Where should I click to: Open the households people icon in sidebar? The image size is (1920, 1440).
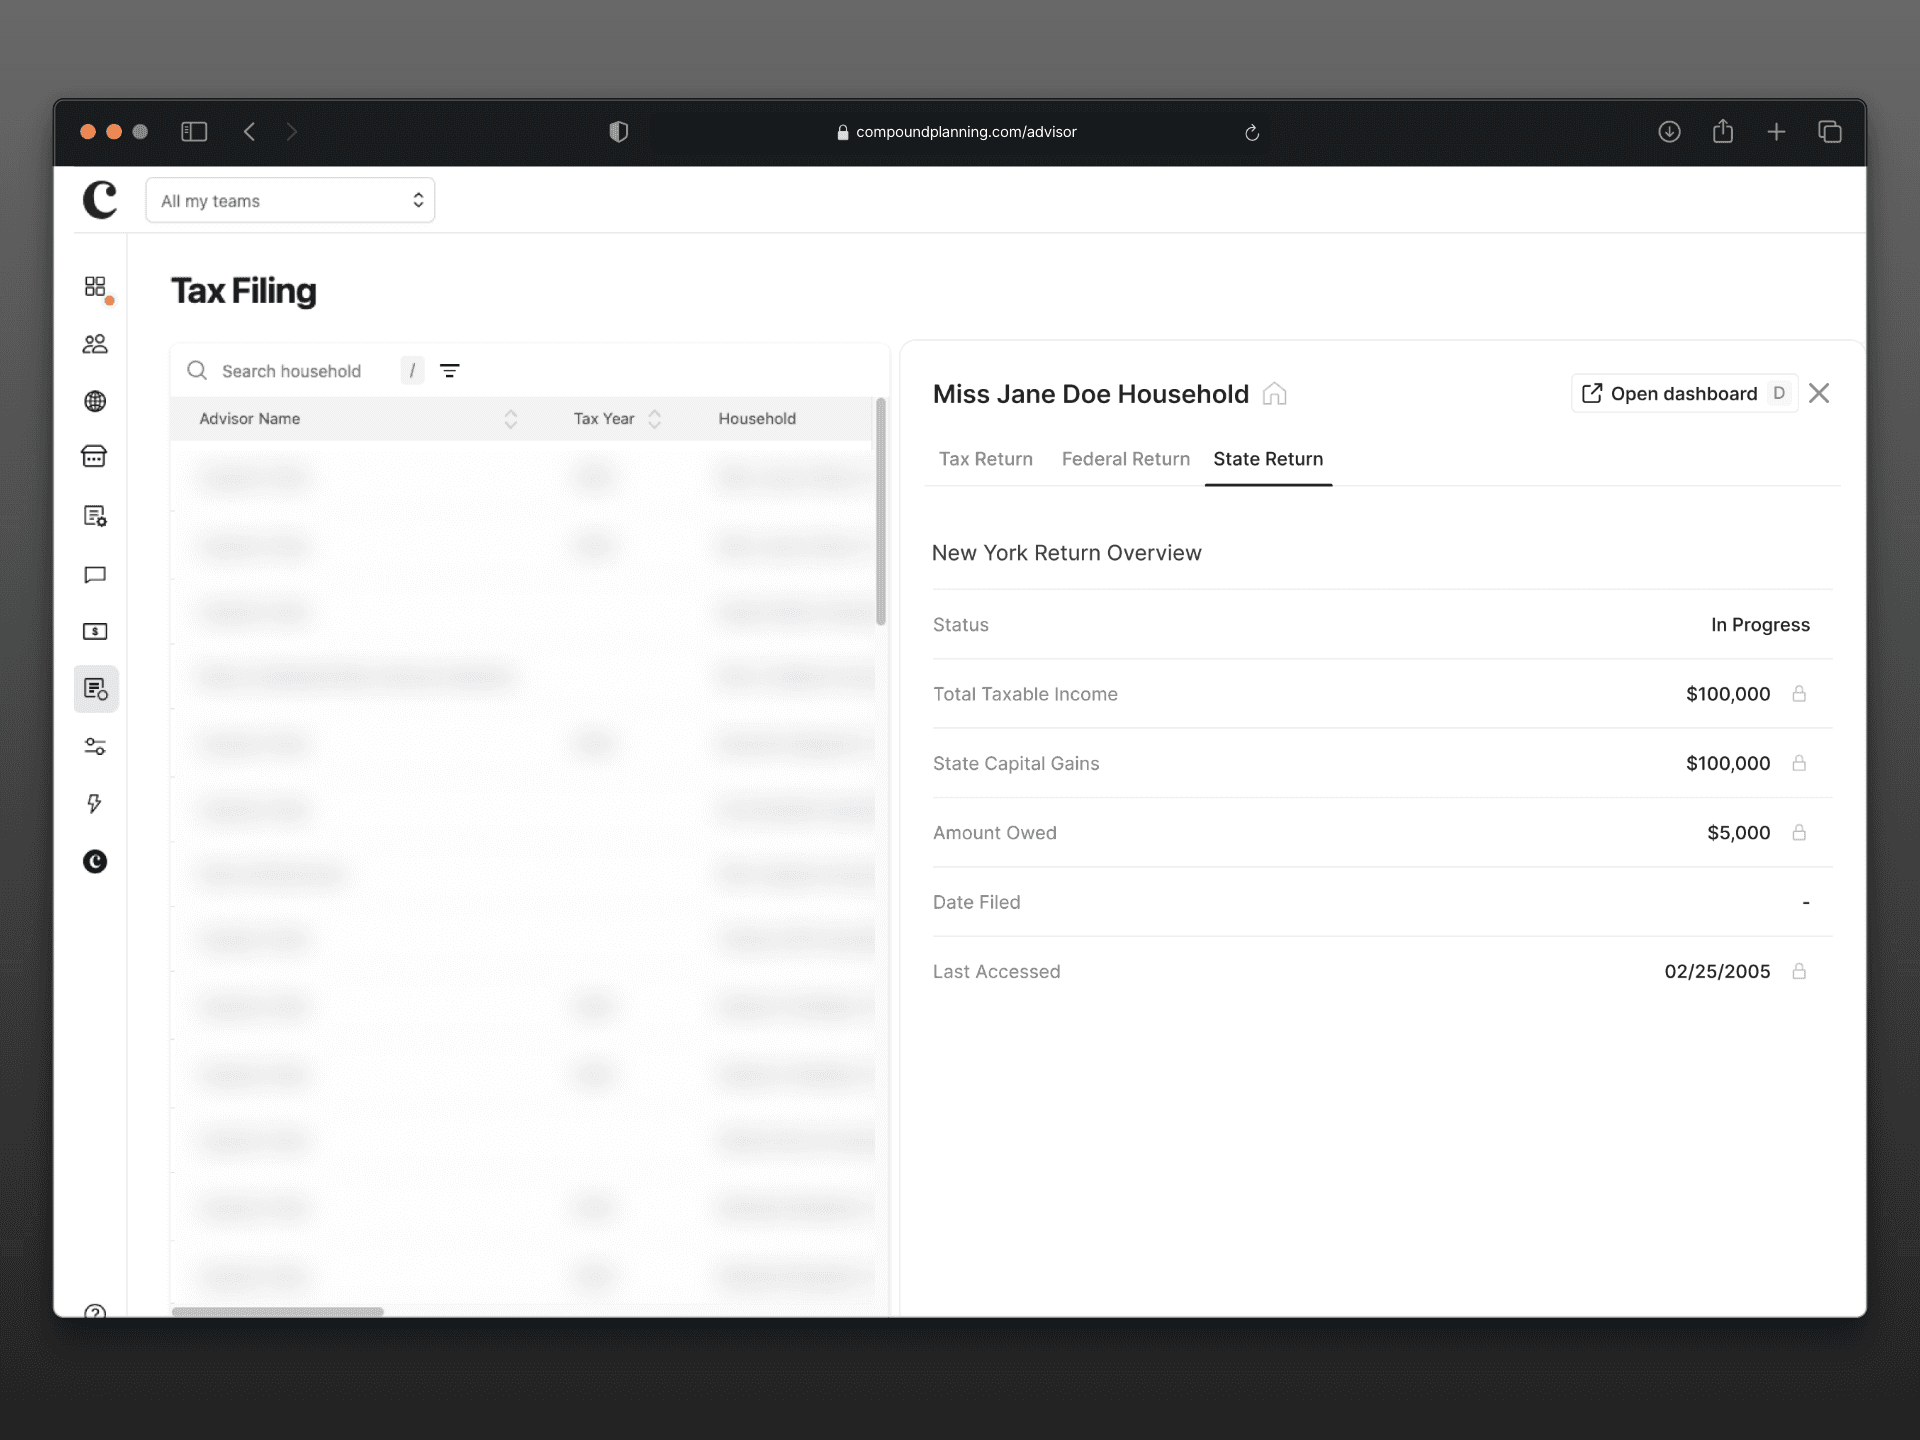tap(95, 344)
